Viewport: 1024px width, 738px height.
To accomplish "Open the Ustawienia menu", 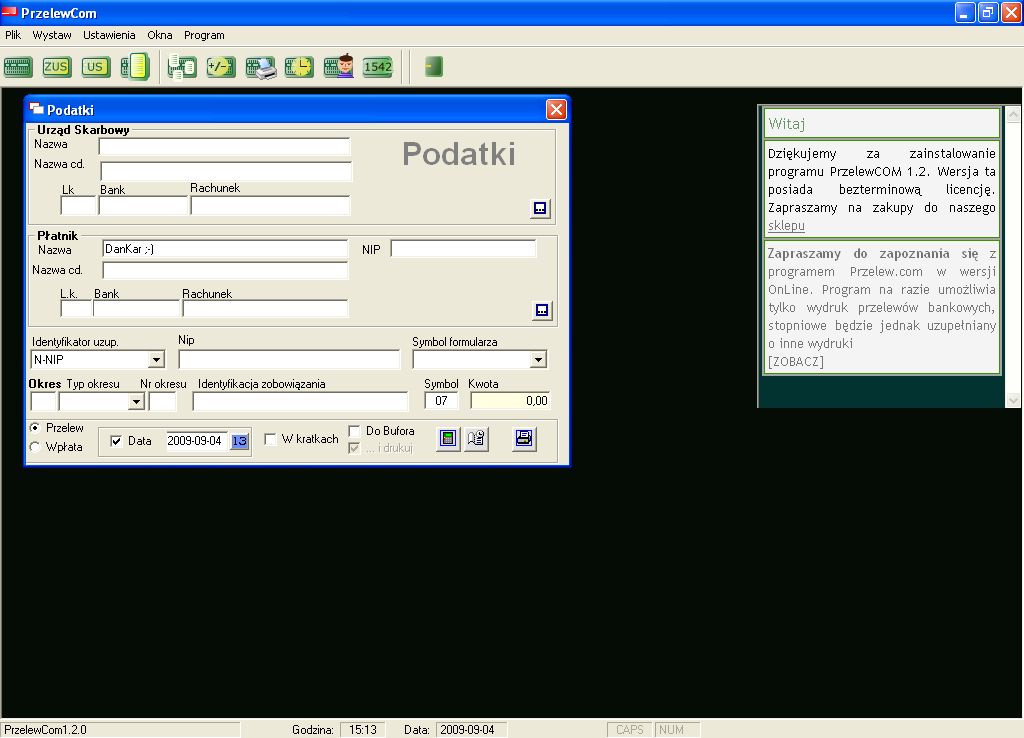I will (x=109, y=35).
